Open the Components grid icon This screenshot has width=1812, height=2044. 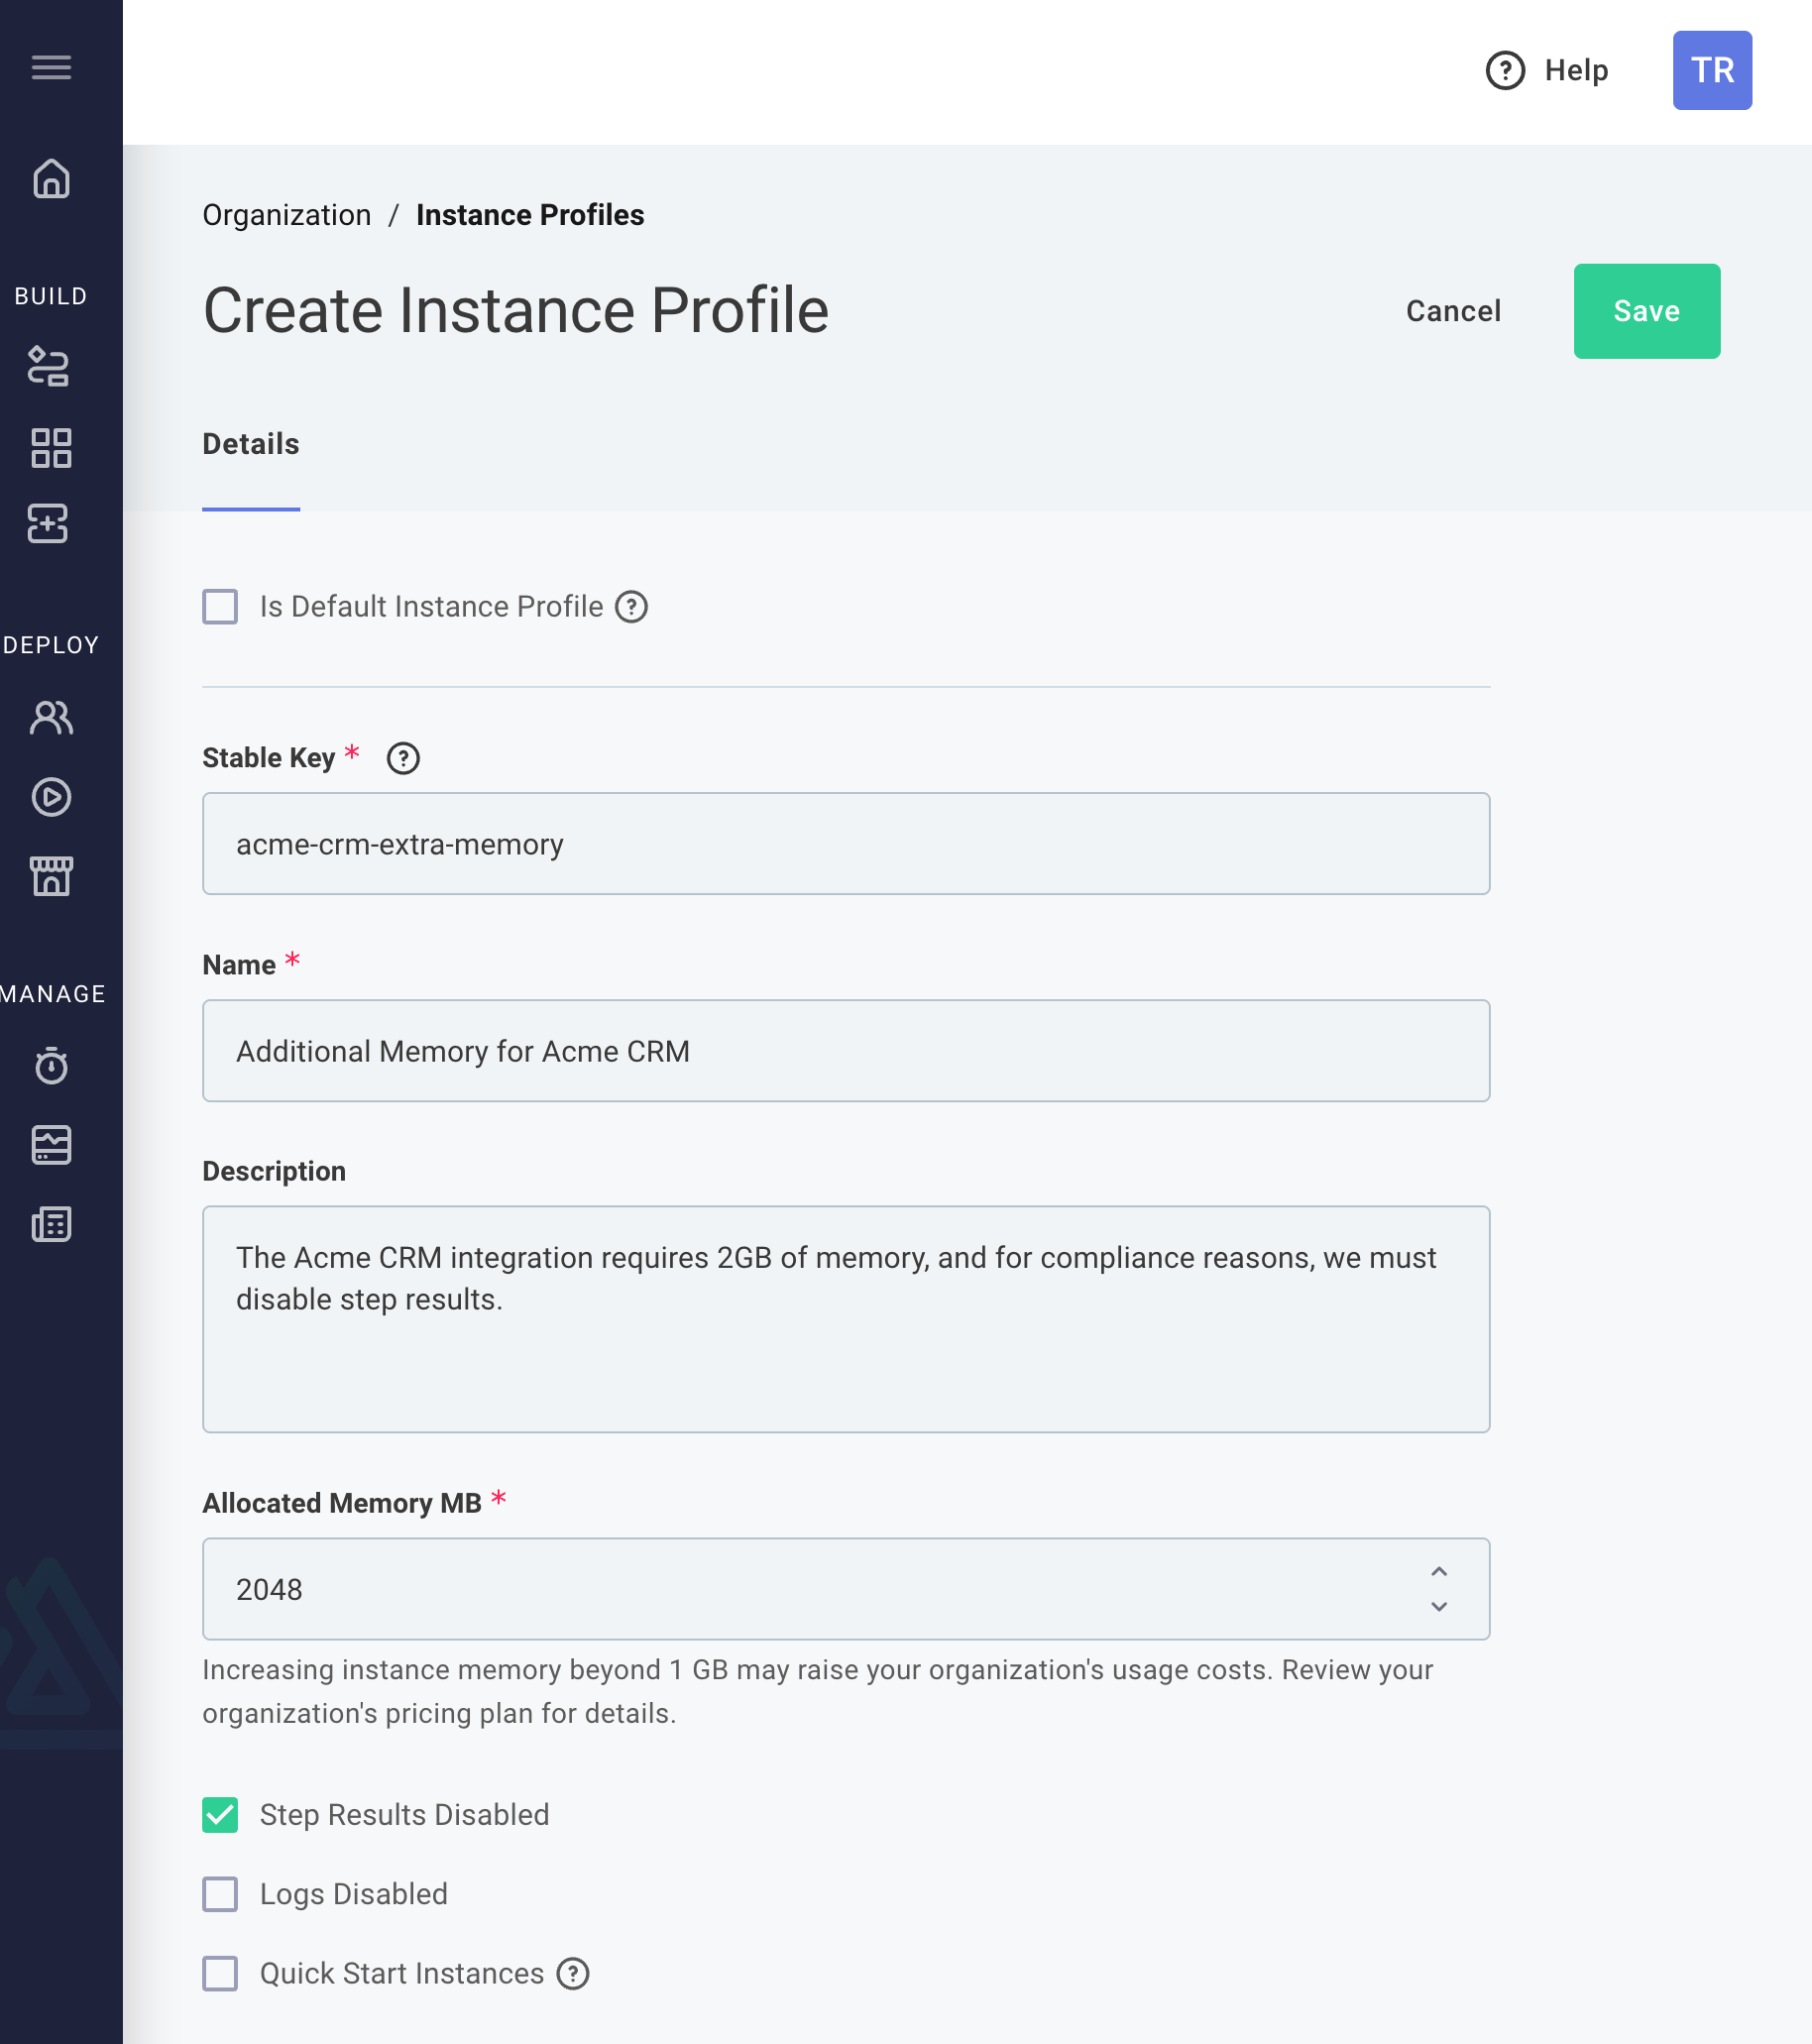(x=51, y=448)
